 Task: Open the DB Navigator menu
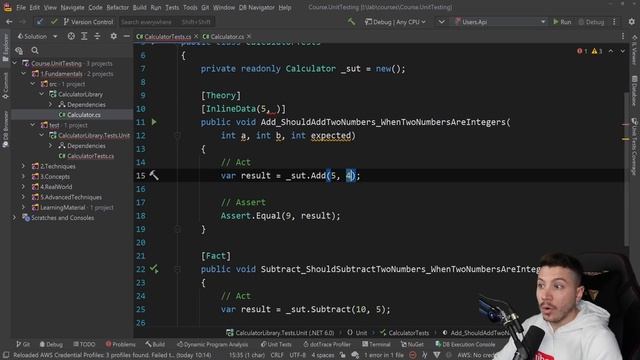(x=257, y=7)
